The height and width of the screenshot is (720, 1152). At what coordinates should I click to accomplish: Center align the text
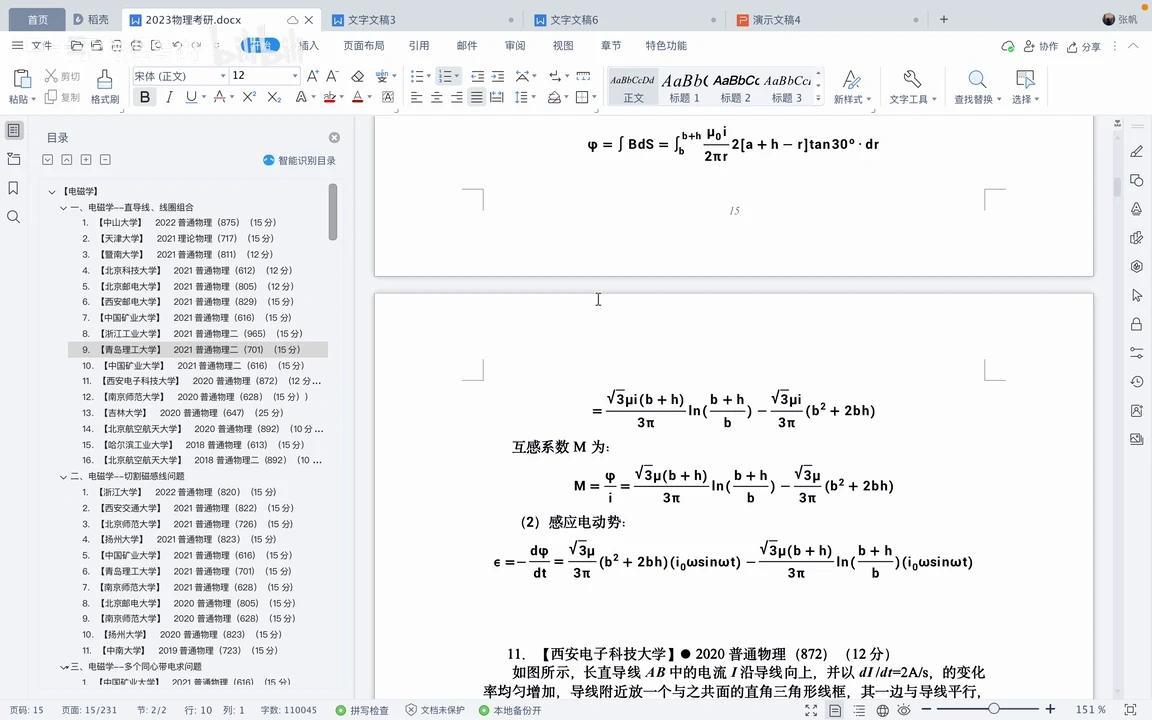436,97
